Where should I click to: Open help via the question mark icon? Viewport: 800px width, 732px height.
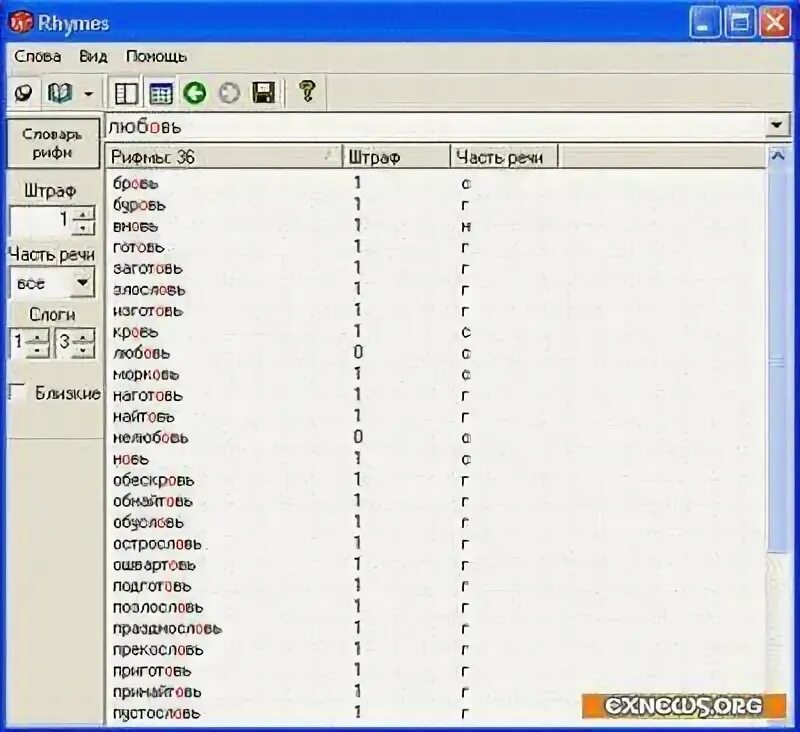point(307,92)
